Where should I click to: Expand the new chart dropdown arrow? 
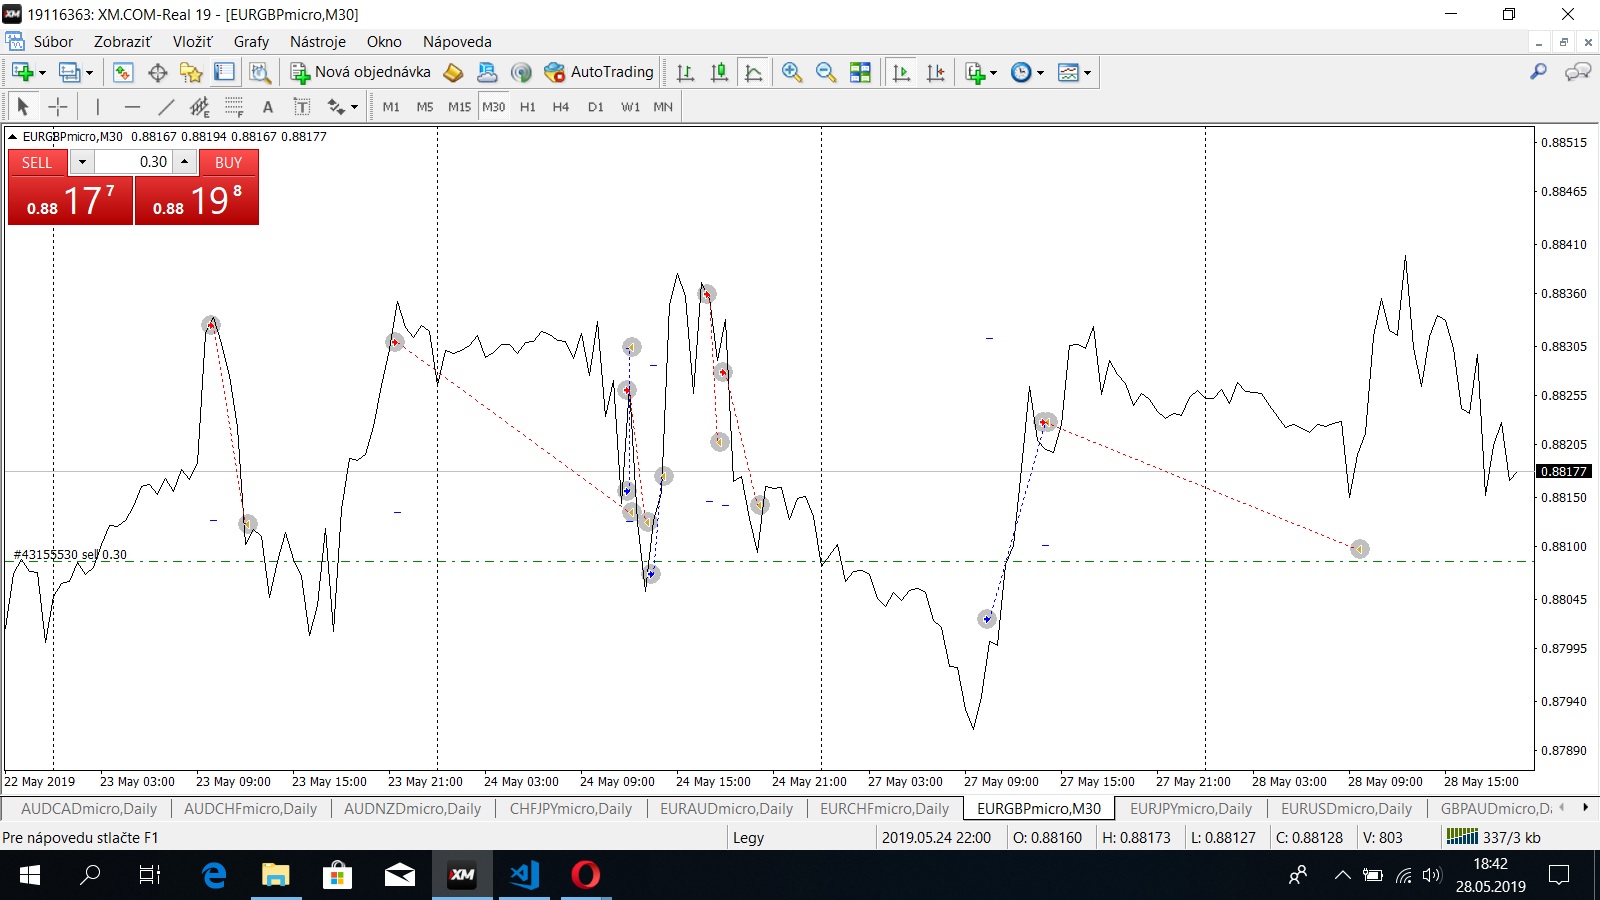tap(42, 72)
